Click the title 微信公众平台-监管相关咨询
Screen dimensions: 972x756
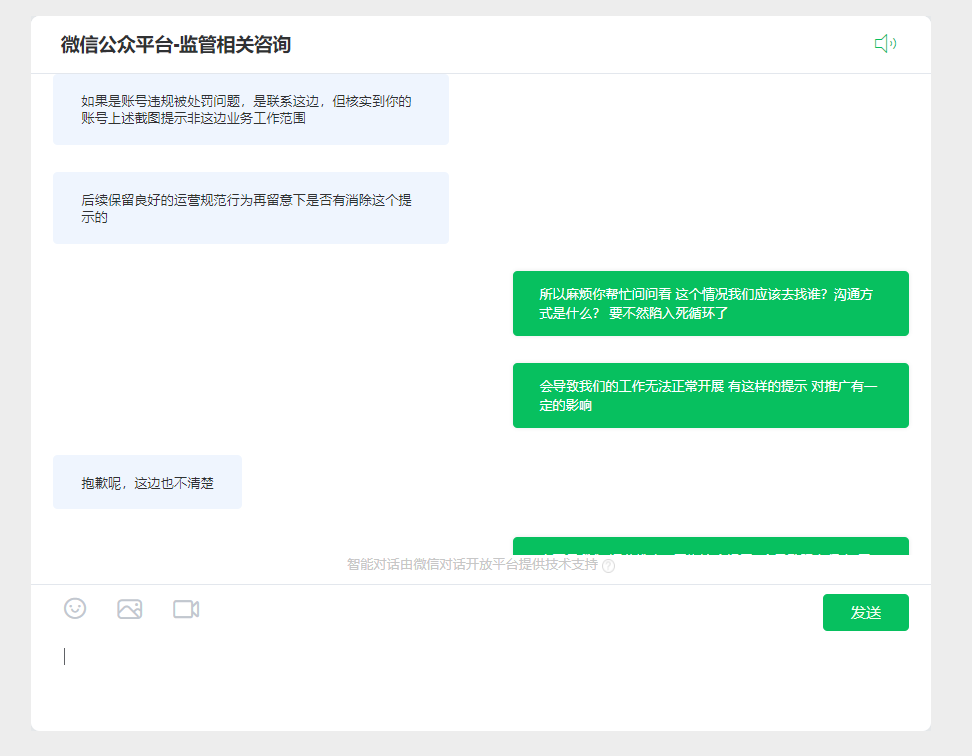tap(175, 45)
